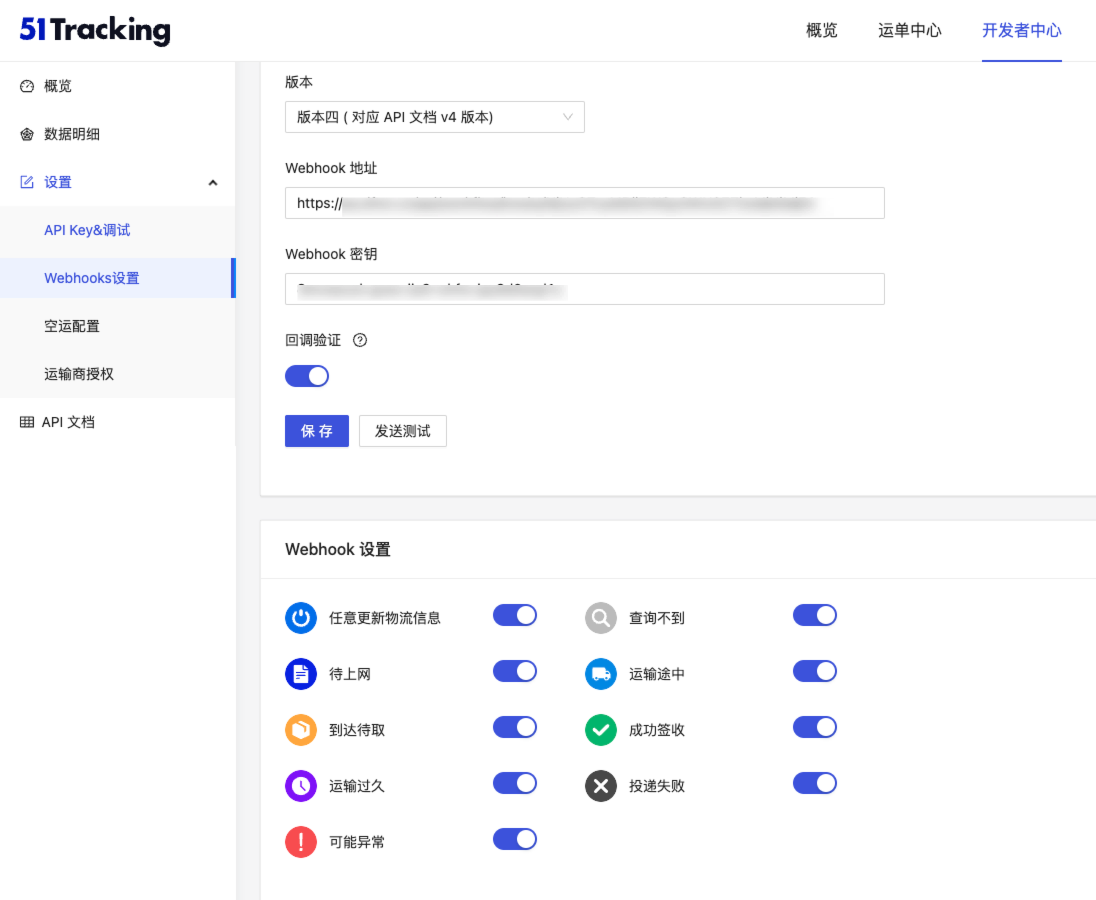Open the 版本 dropdown selector
This screenshot has width=1096, height=900.
434,117
